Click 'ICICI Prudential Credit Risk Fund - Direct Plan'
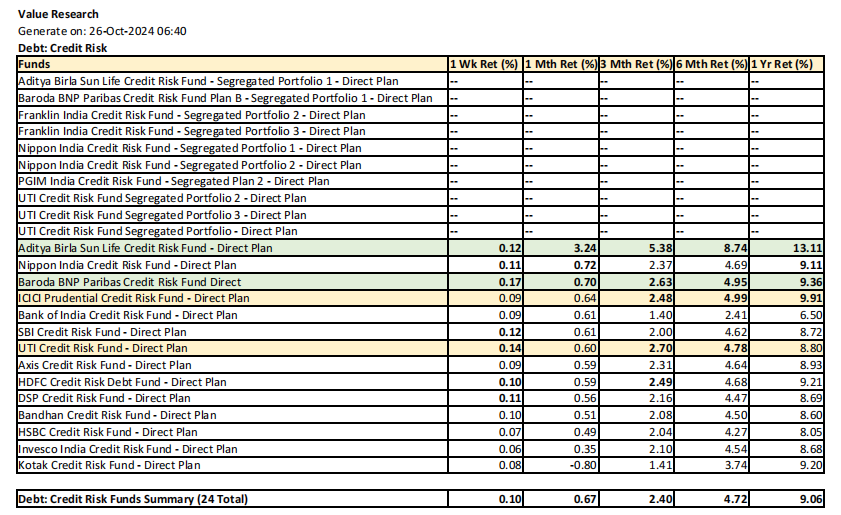Image resolution: width=841 pixels, height=515 pixels. (x=134, y=298)
